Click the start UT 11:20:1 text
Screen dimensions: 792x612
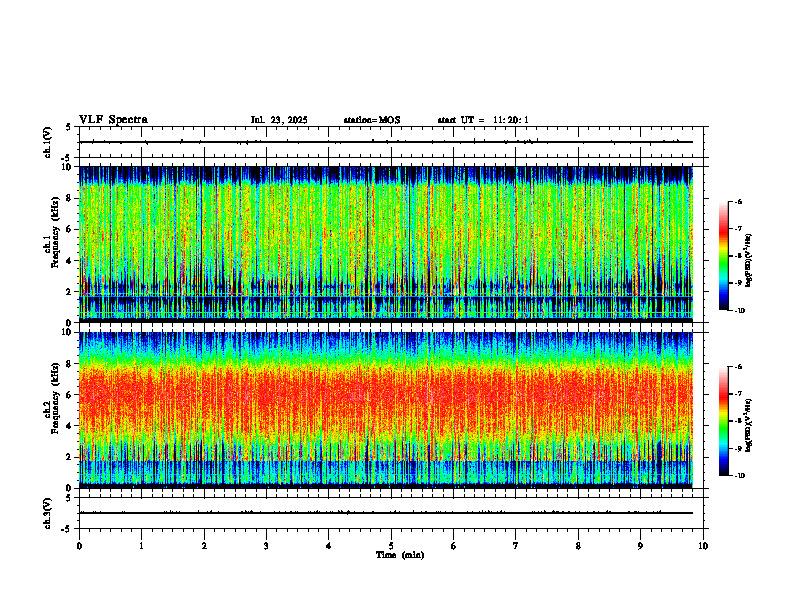coord(483,120)
